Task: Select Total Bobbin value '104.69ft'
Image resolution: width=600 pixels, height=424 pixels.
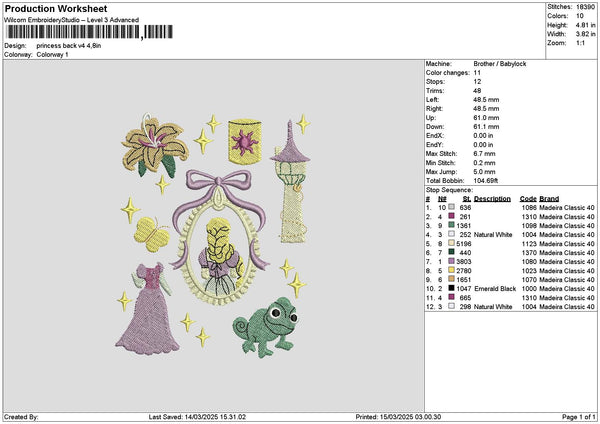Action: pyautogui.click(x=486, y=181)
